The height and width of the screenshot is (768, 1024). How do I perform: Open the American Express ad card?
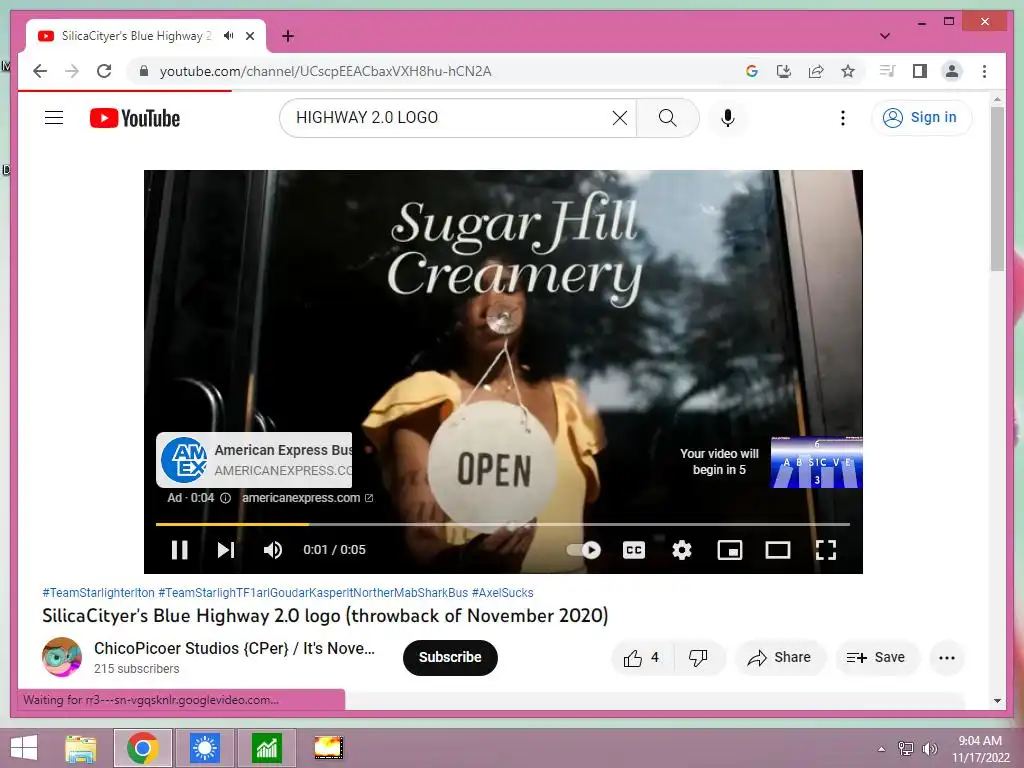click(254, 460)
